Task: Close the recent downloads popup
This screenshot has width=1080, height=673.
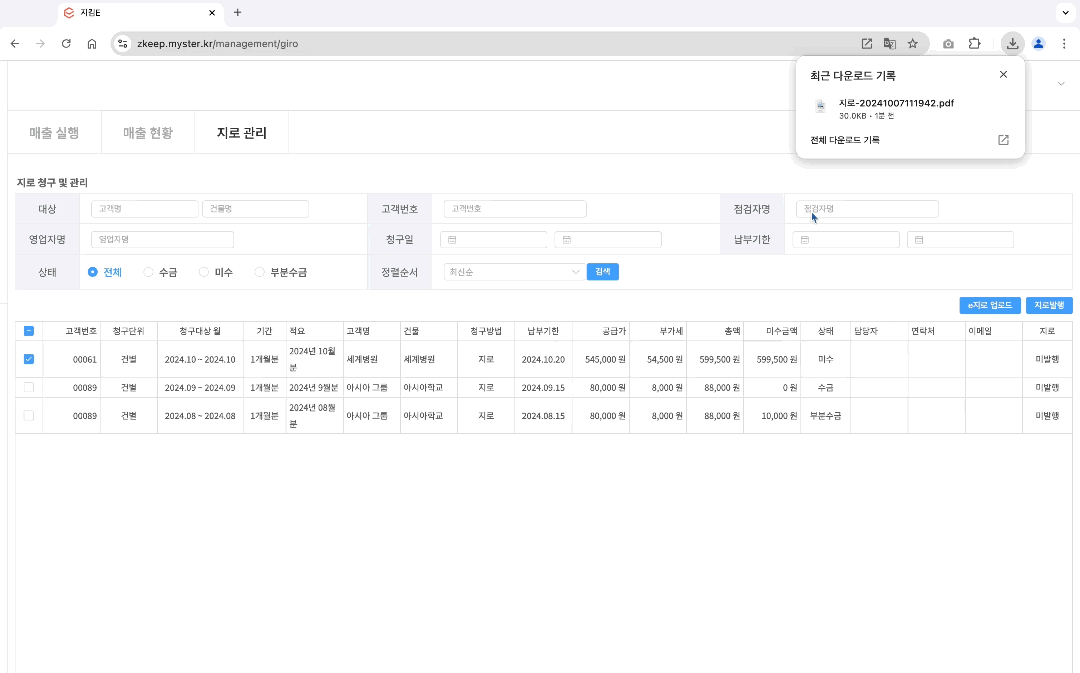Action: click(1003, 74)
